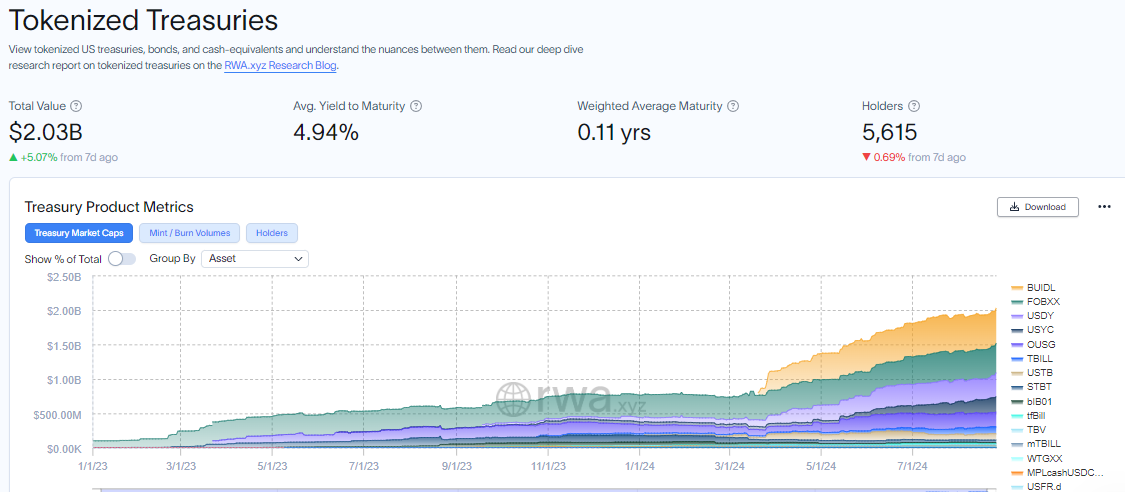Toggle the USDY series in legend
This screenshot has height=492, width=1125.
(x=1039, y=316)
